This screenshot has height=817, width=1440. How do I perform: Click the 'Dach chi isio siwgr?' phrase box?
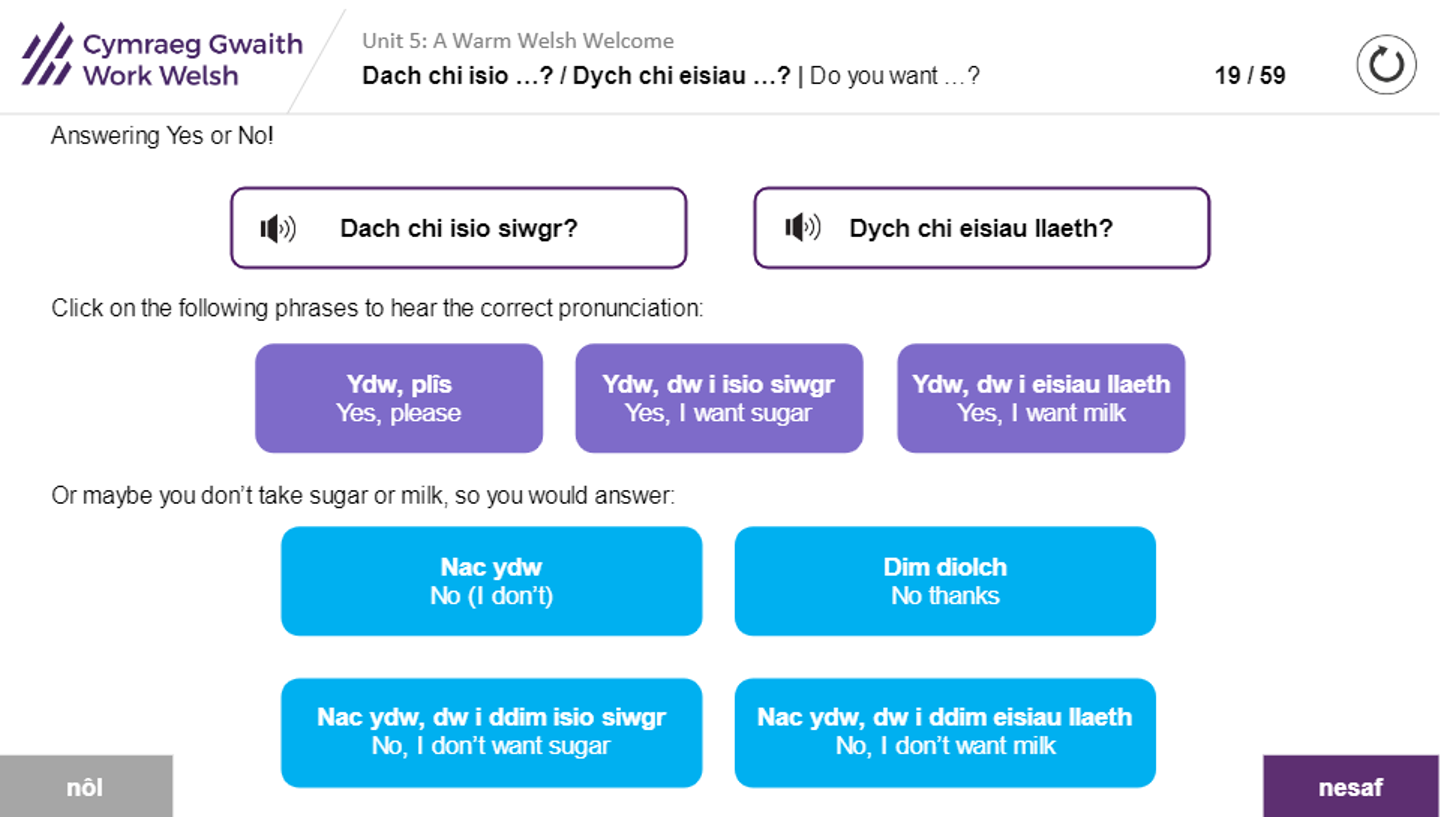click(x=459, y=229)
